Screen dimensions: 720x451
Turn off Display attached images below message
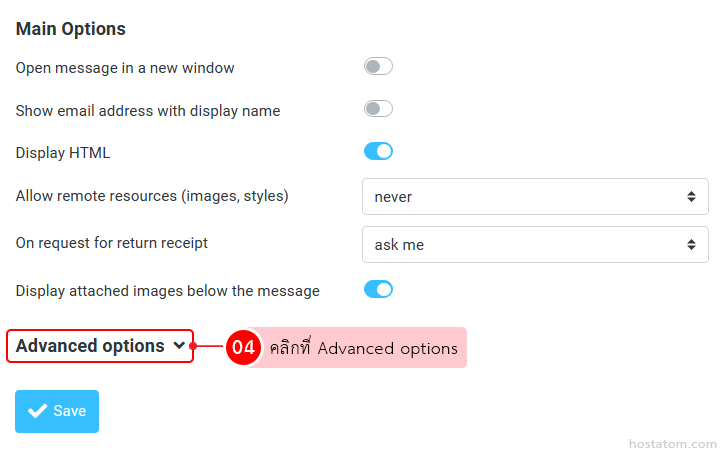(378, 290)
